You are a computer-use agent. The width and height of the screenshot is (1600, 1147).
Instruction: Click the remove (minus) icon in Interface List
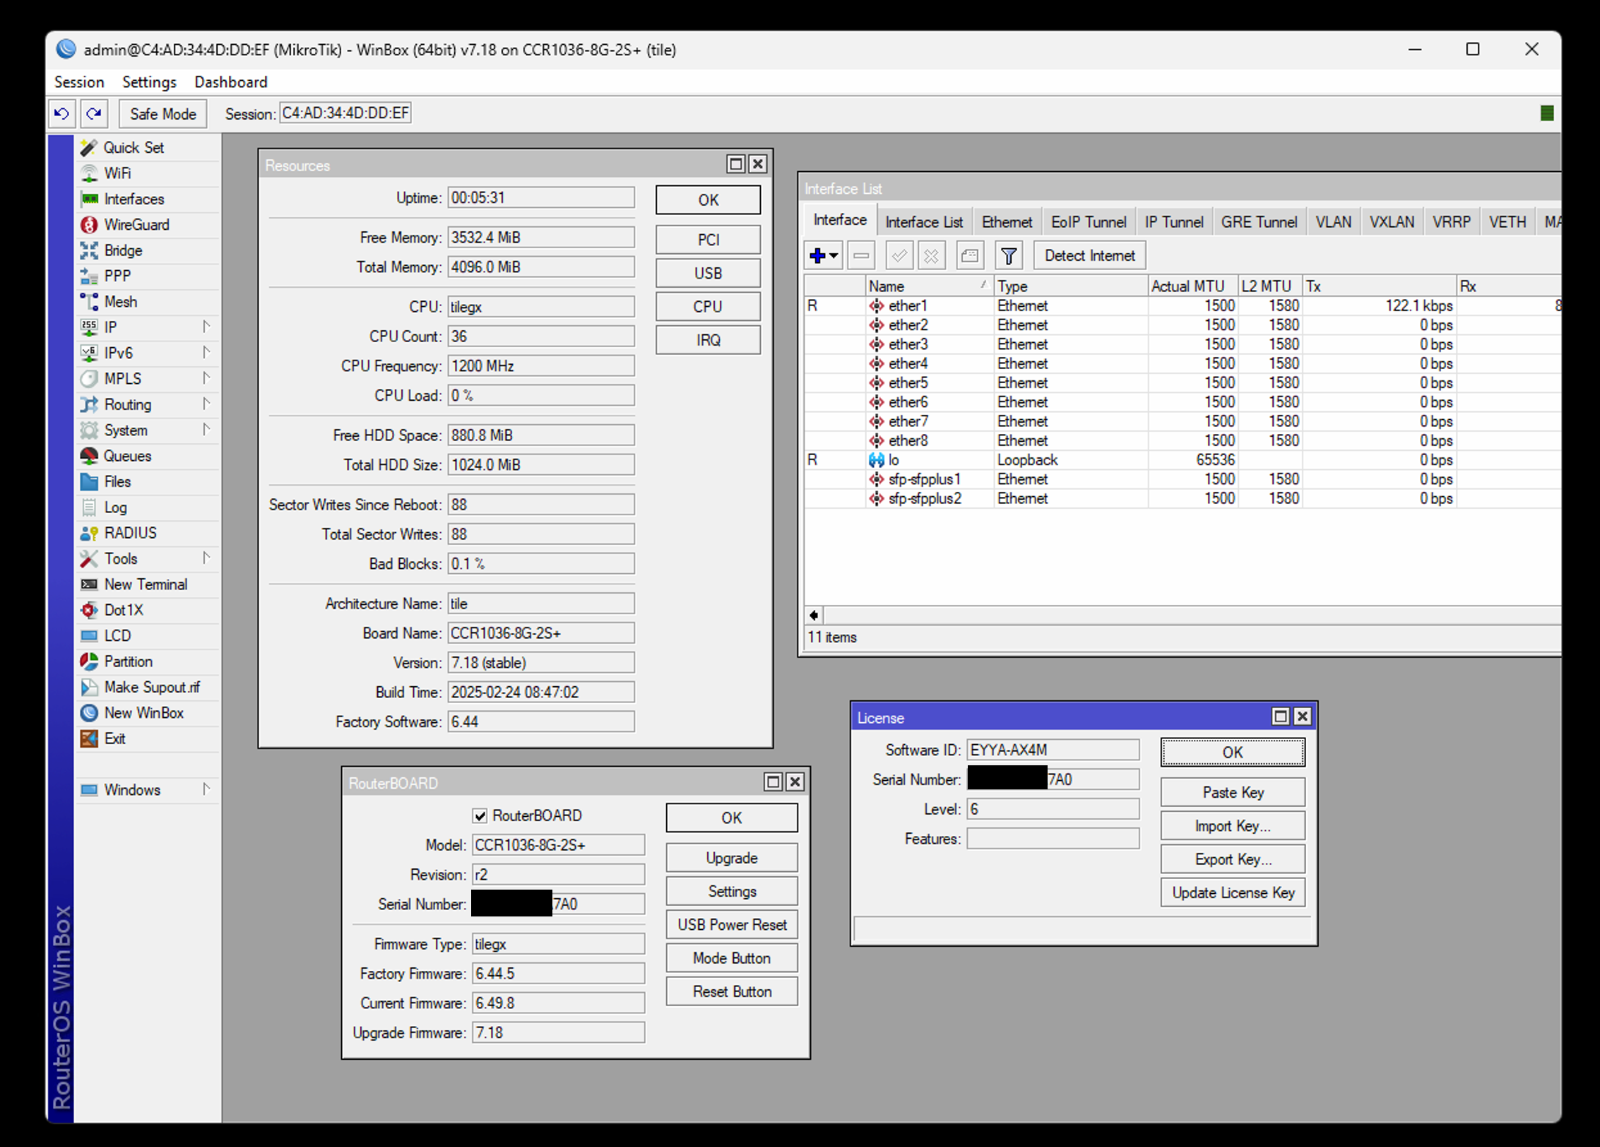[x=861, y=256]
